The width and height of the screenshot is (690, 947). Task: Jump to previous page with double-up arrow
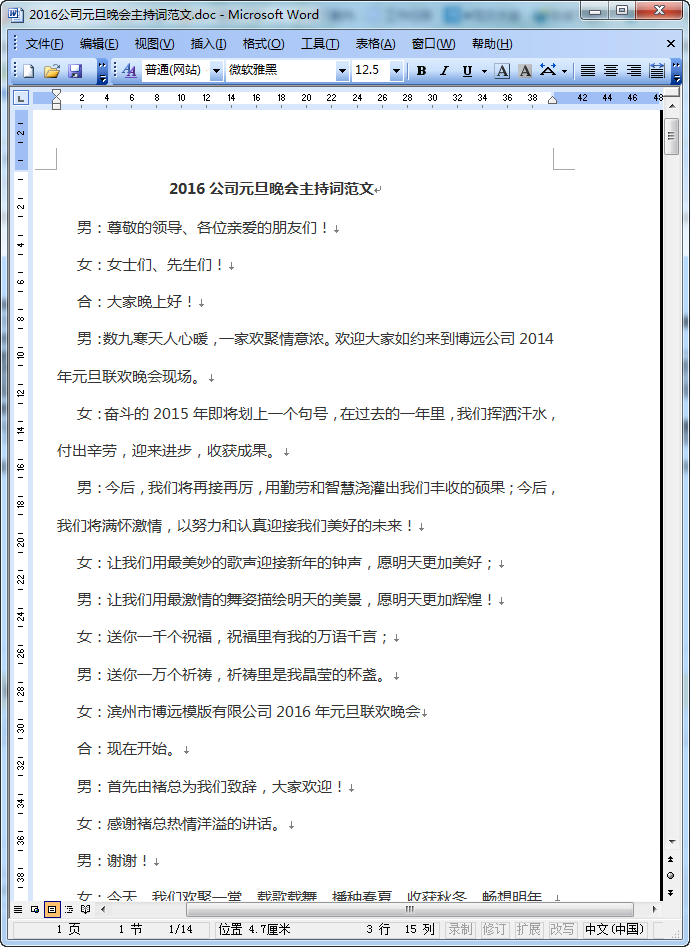pyautogui.click(x=671, y=859)
